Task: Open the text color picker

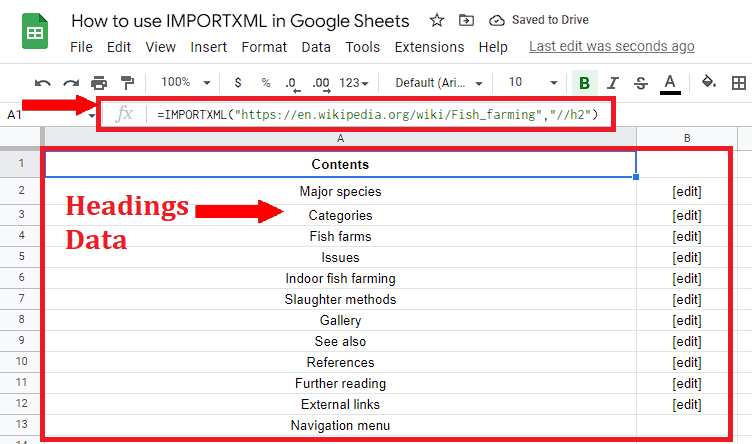Action: [x=670, y=84]
